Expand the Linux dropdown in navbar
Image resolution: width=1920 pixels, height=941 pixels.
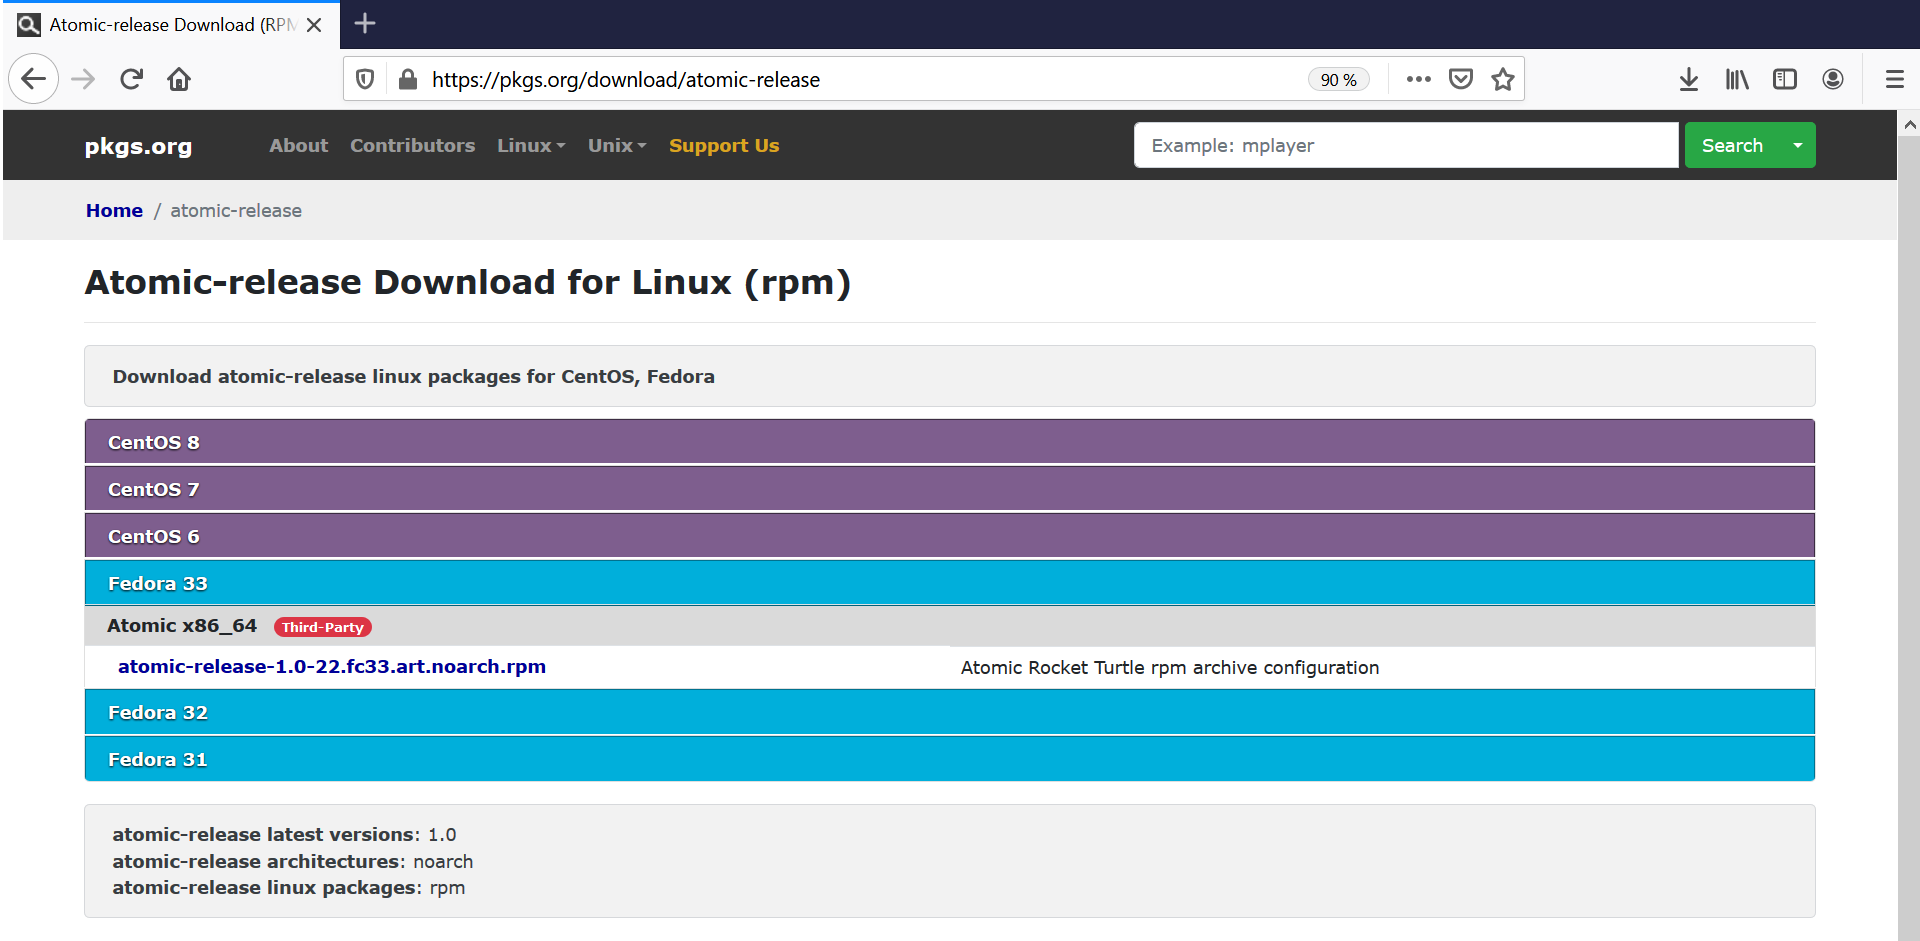[531, 145]
